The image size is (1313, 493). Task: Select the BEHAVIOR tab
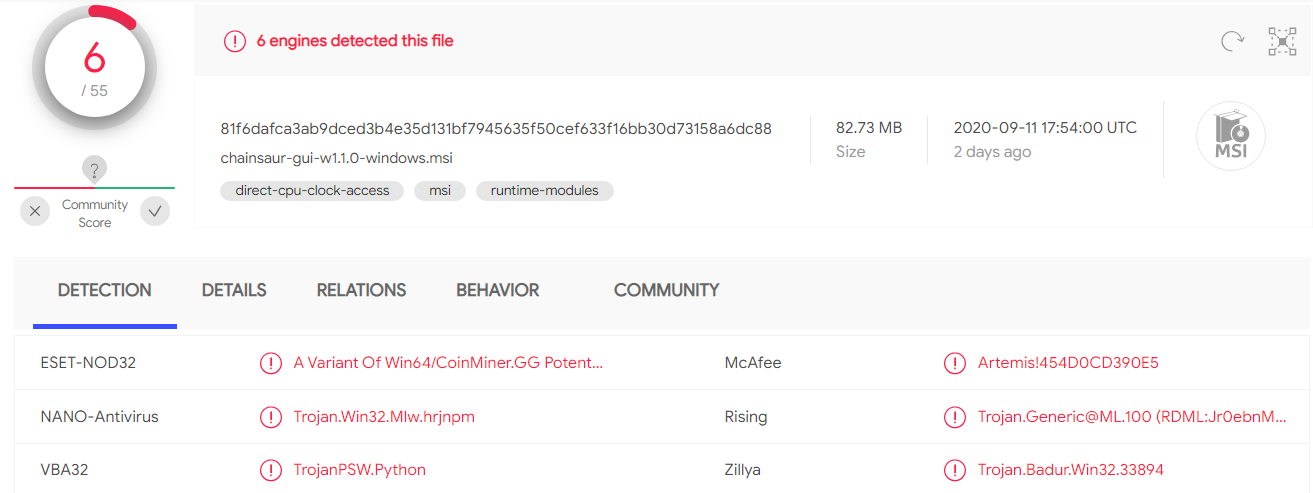pyautogui.click(x=497, y=290)
